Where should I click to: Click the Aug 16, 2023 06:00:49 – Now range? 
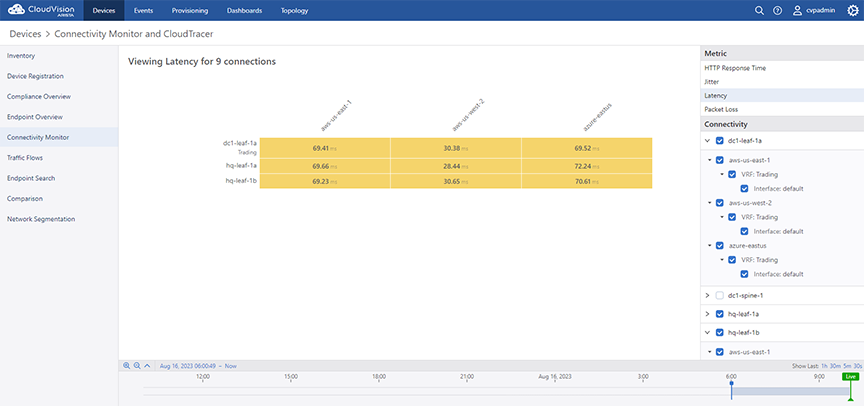[x=198, y=366]
